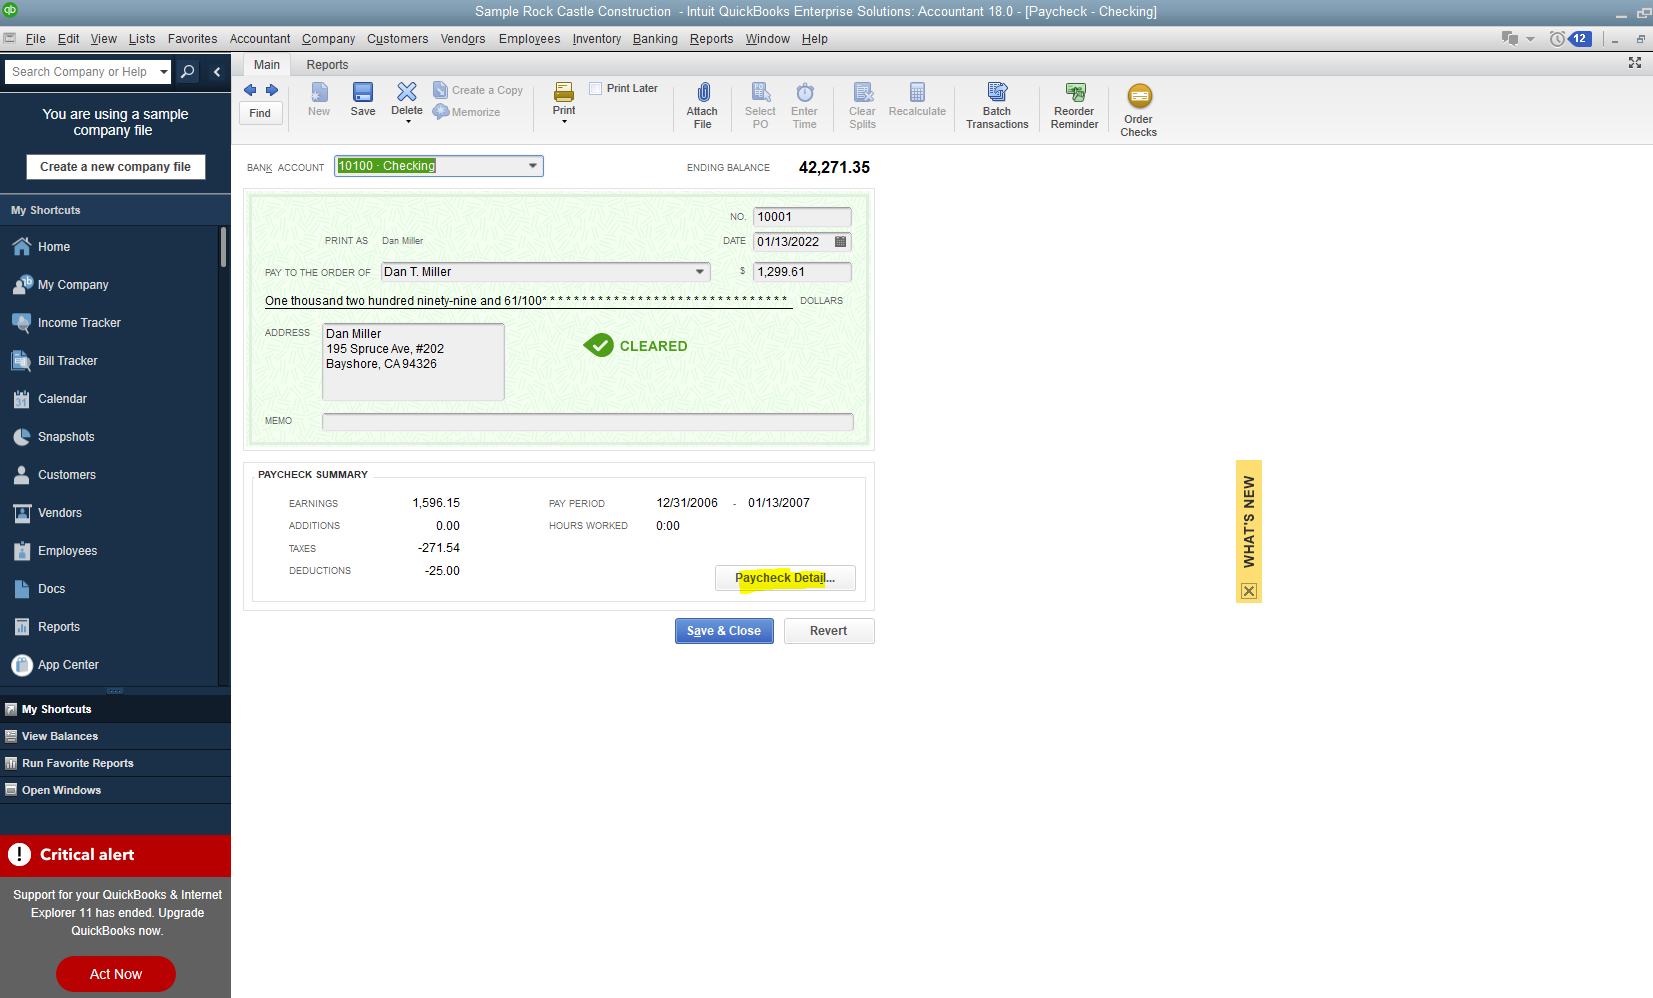Click the Paycheck Detail button
Viewport: 1653px width, 998px height.
(x=785, y=578)
